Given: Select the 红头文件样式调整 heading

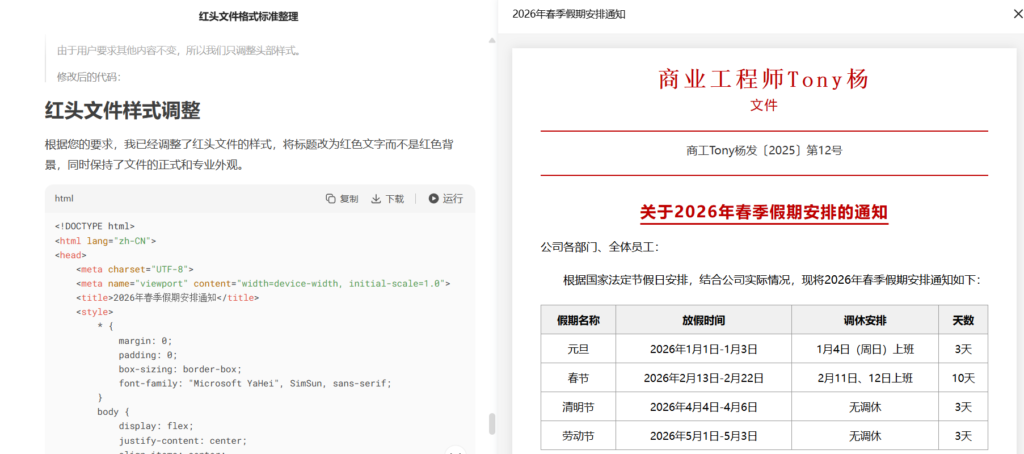Looking at the screenshot, I should (x=123, y=110).
